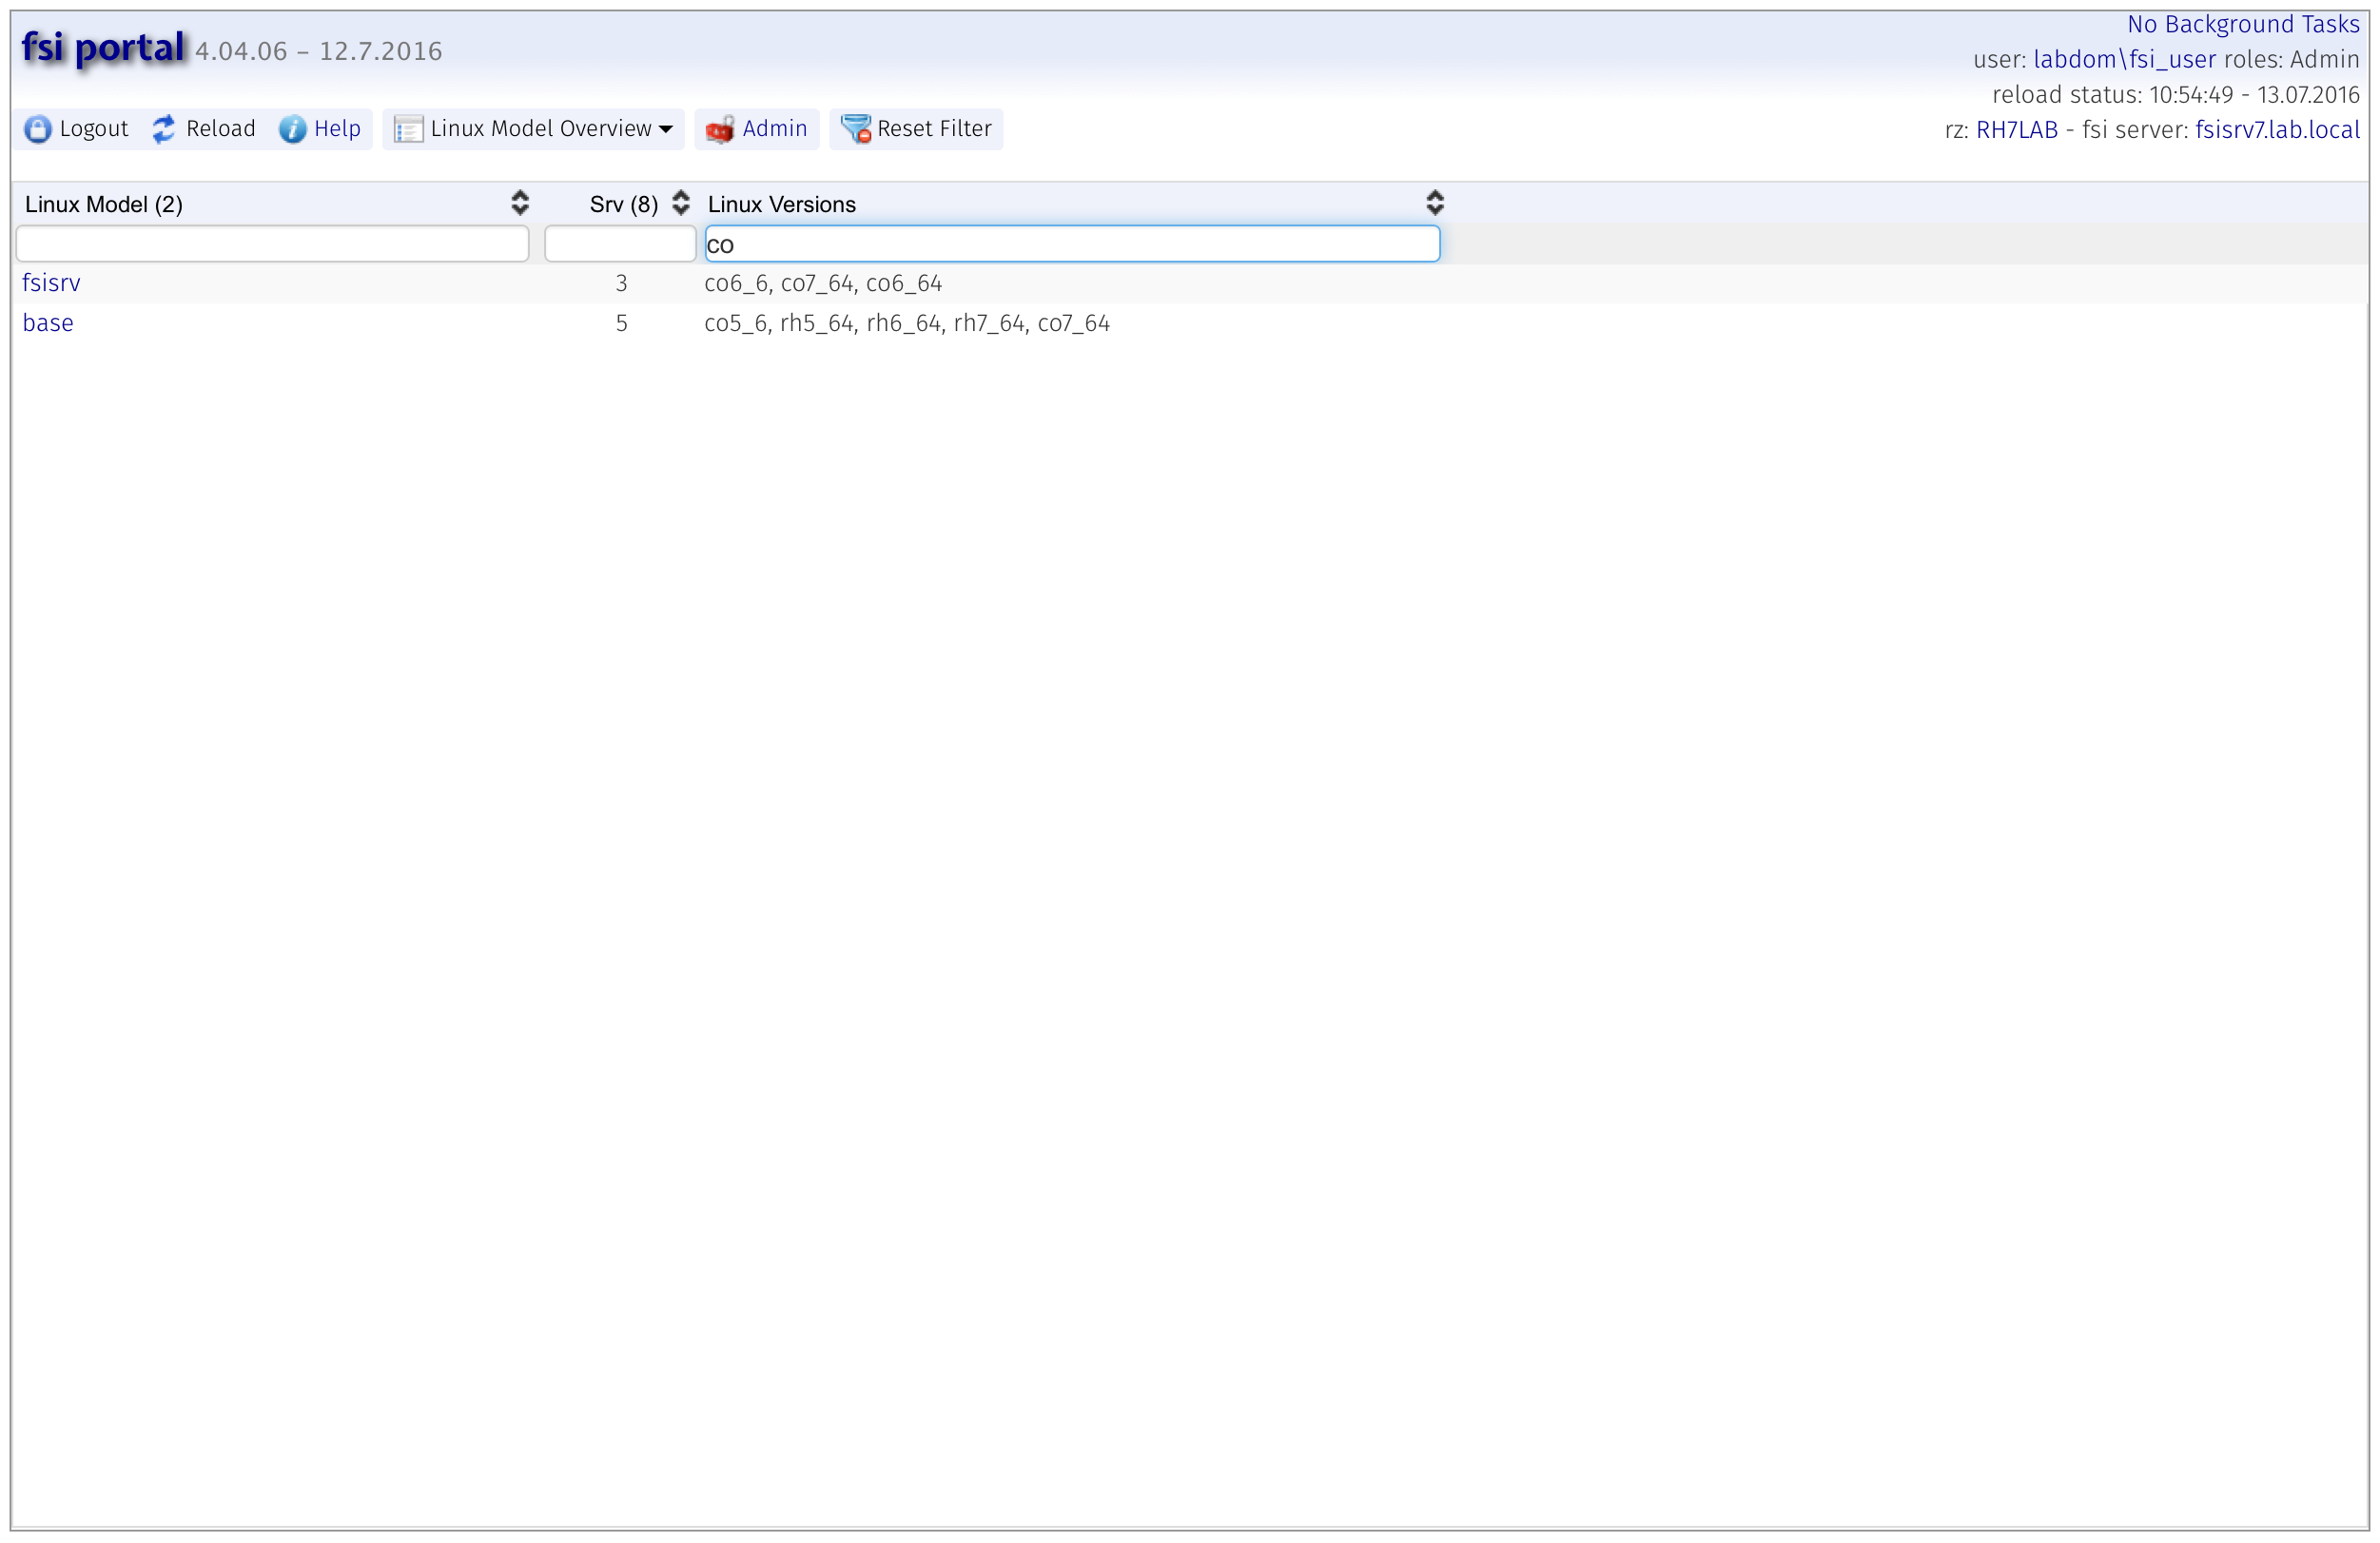2380x1543 pixels.
Task: Click the fsisrv7.lab.local server link
Action: click(2277, 130)
